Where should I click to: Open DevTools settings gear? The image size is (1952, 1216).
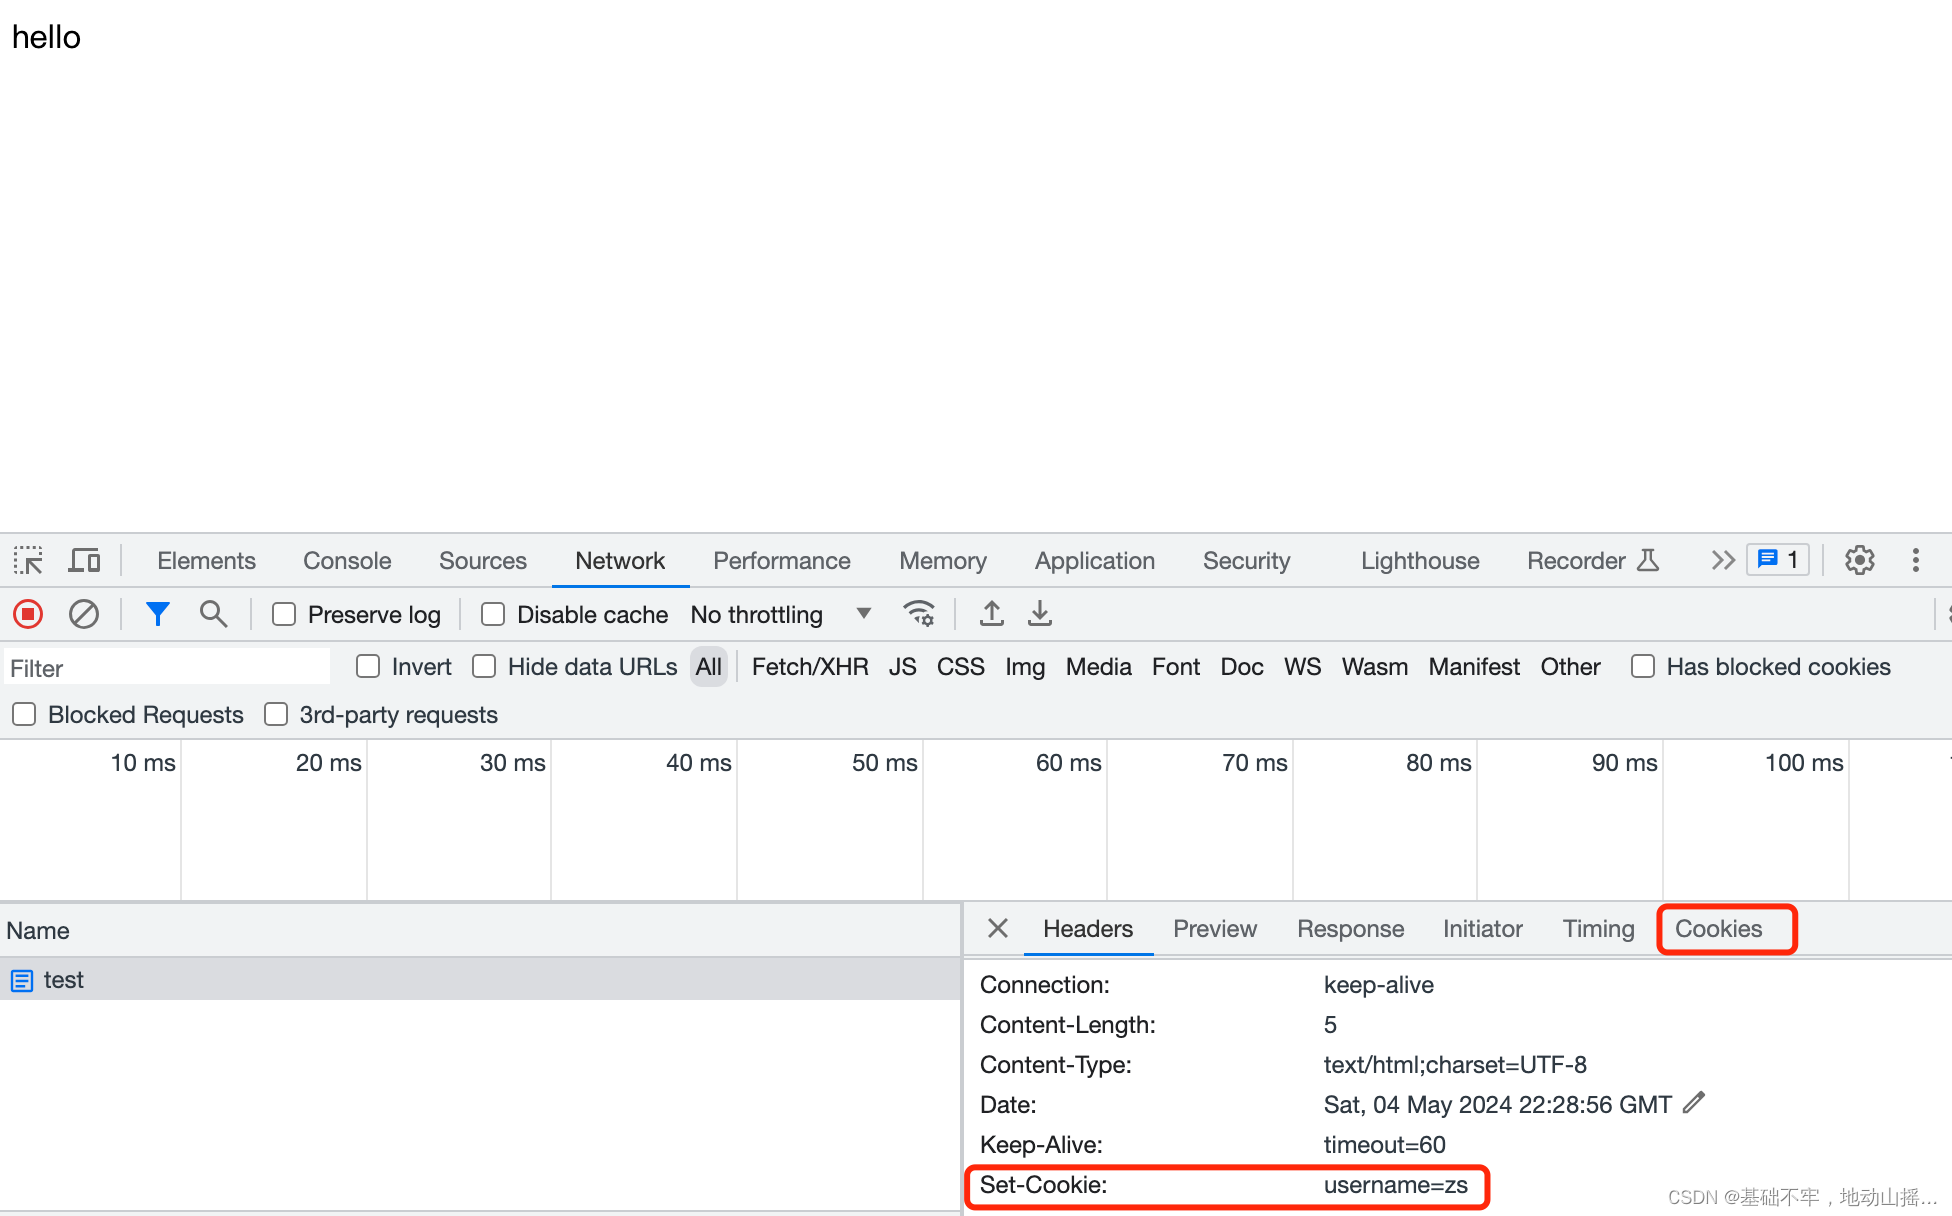(x=1859, y=560)
